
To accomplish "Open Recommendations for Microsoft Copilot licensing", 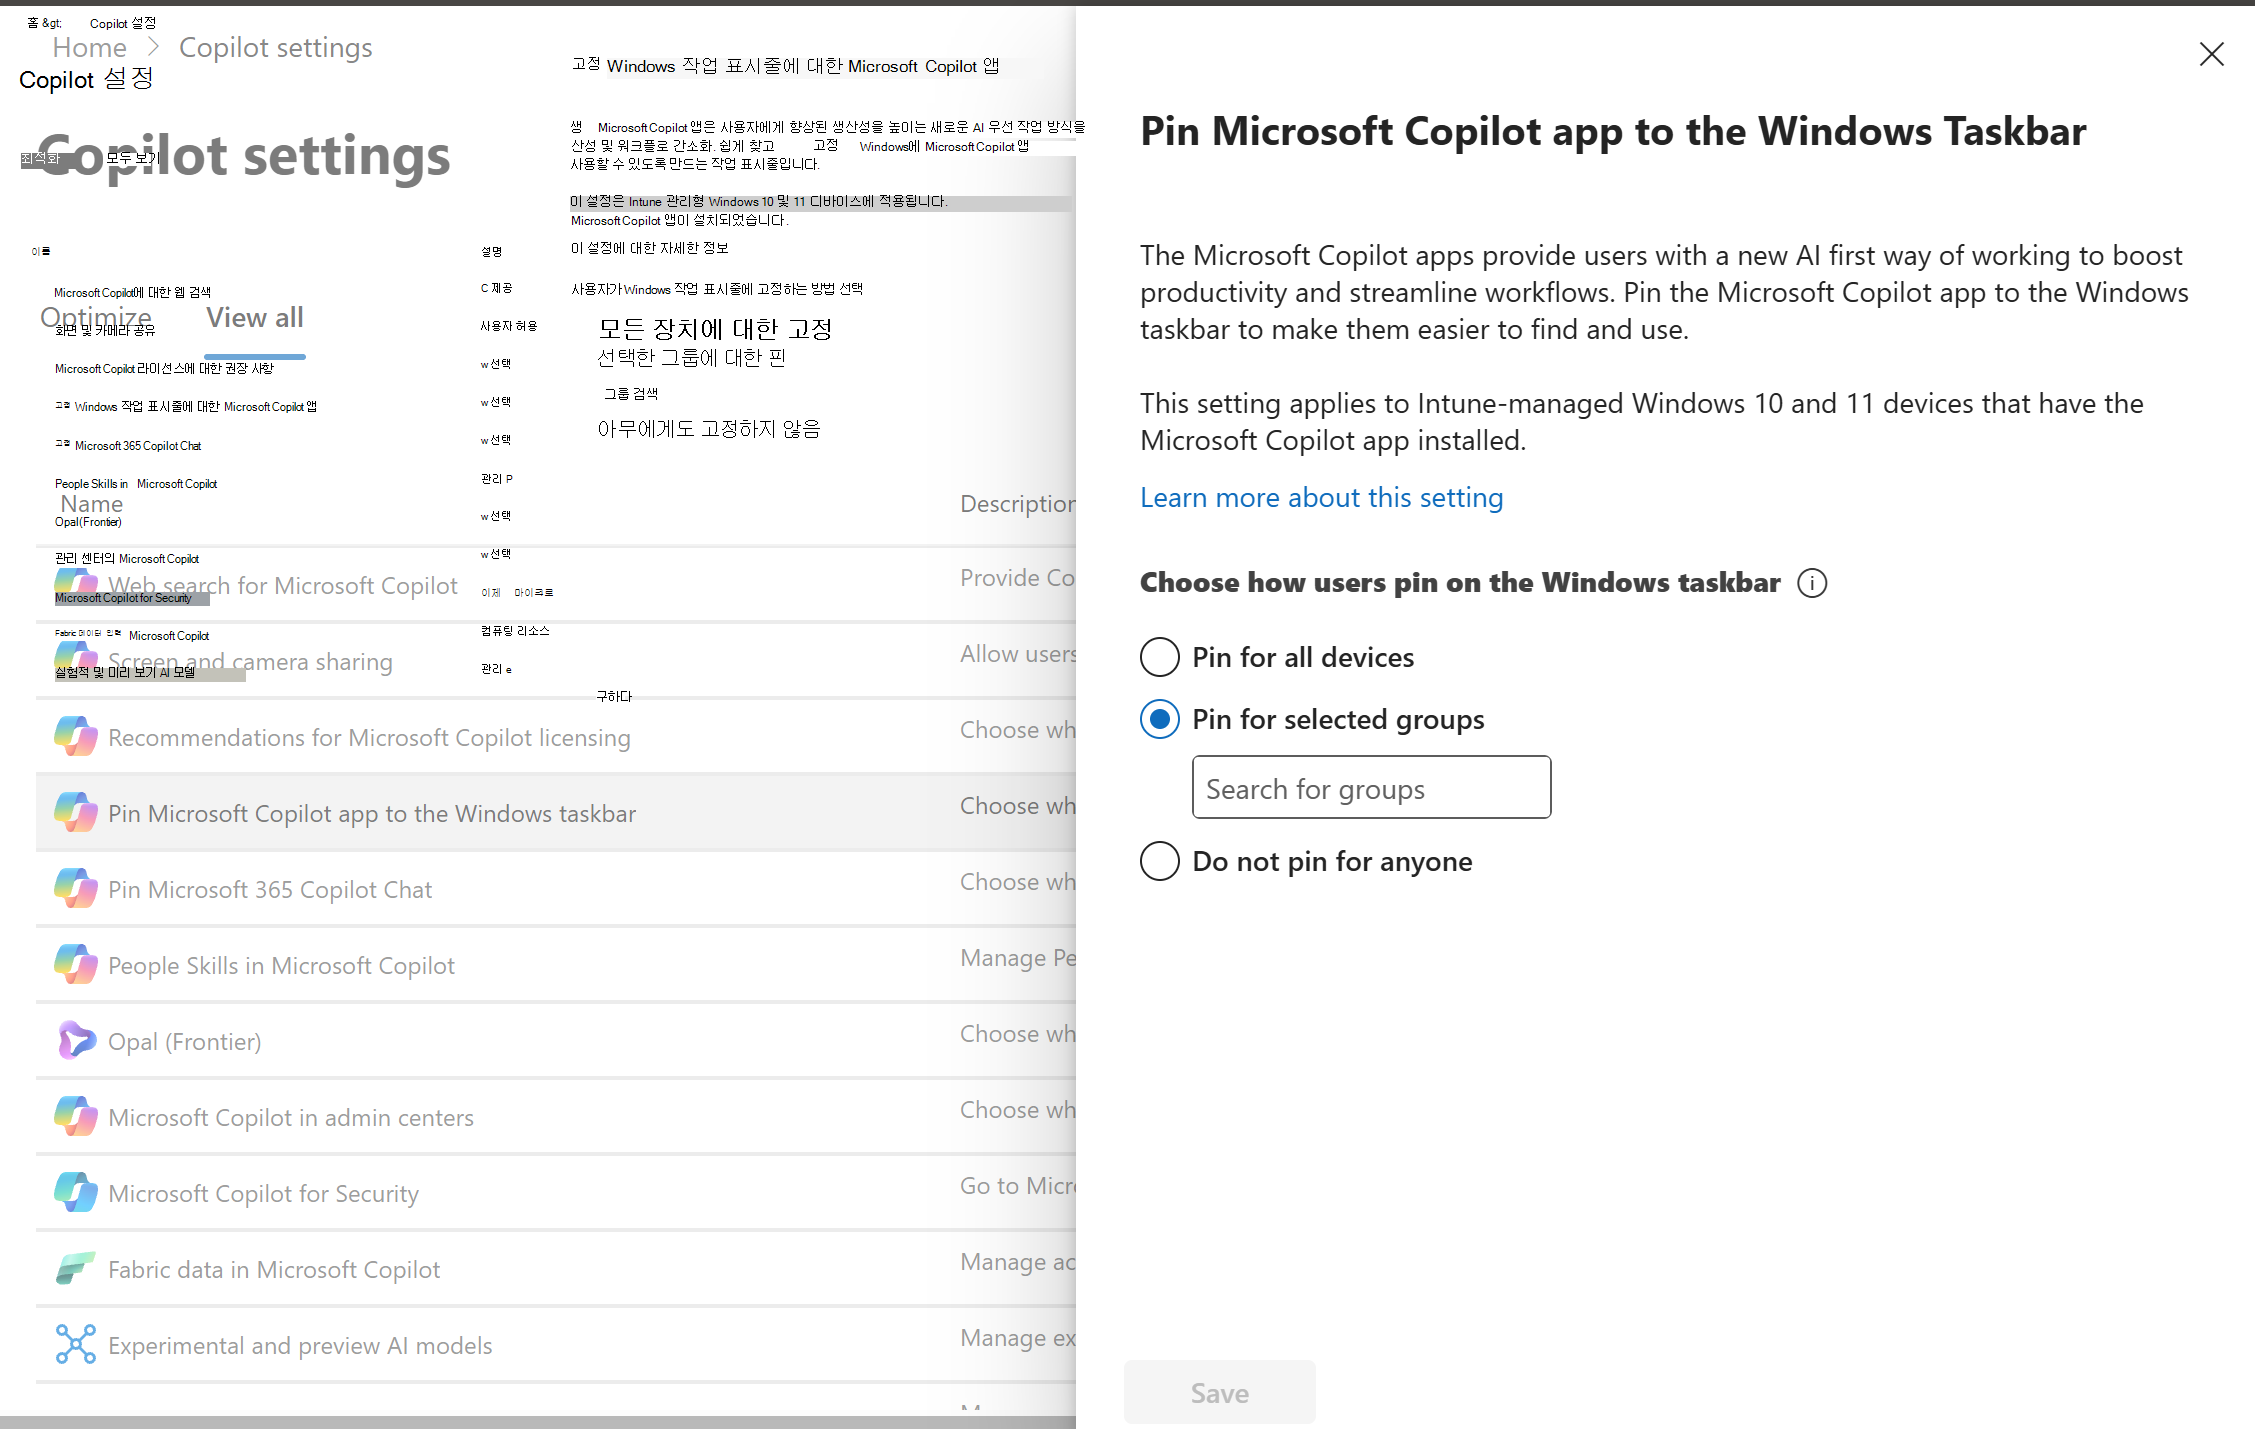I will (x=369, y=738).
